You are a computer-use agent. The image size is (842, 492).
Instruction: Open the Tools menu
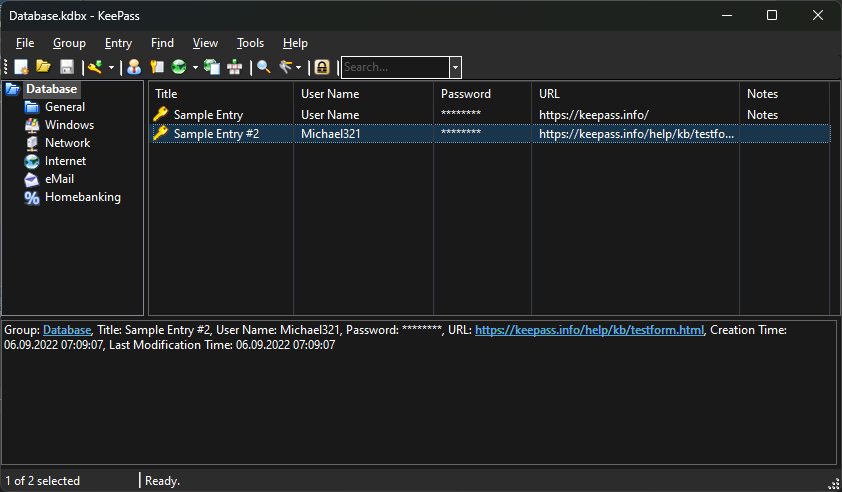250,43
